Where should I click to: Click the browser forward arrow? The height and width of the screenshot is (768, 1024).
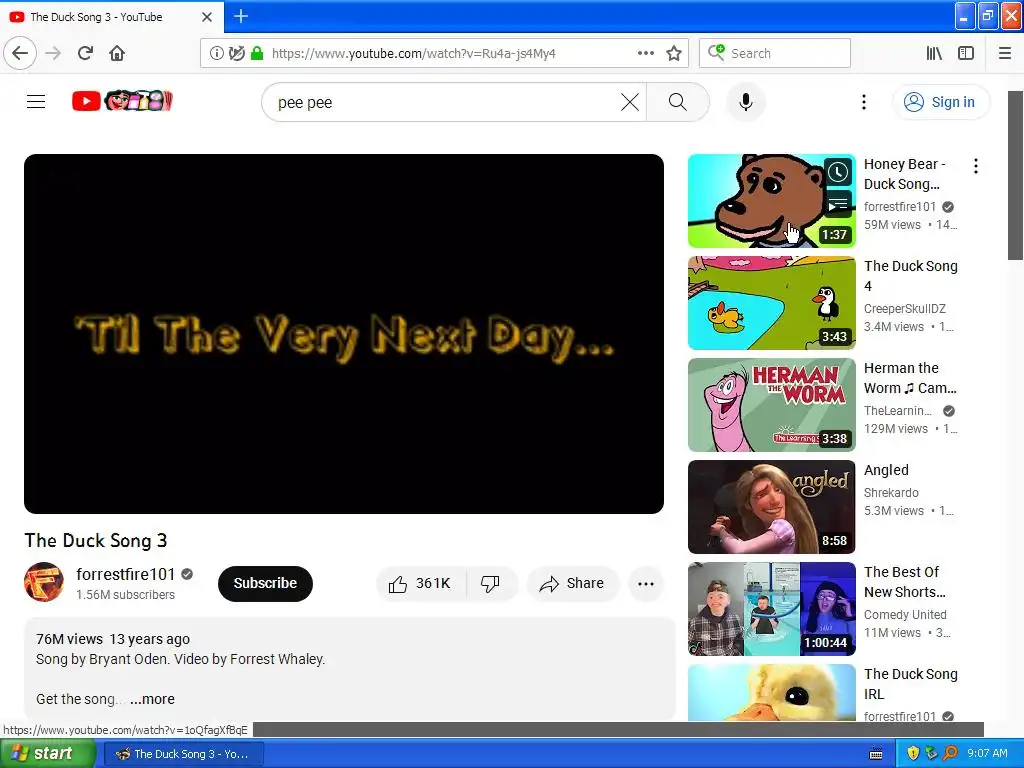(x=53, y=53)
